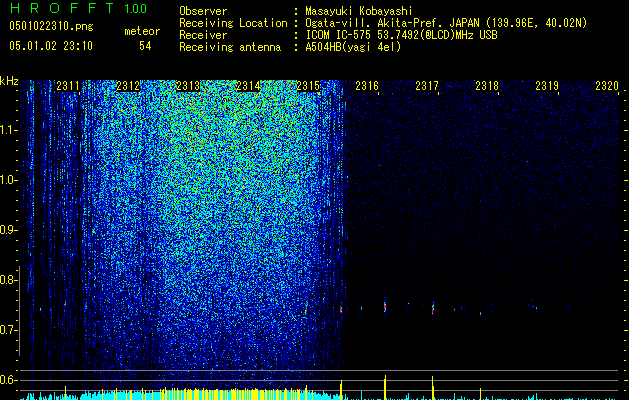Click the 2317 time marker
Screen dimensions: 629x400
click(427, 86)
